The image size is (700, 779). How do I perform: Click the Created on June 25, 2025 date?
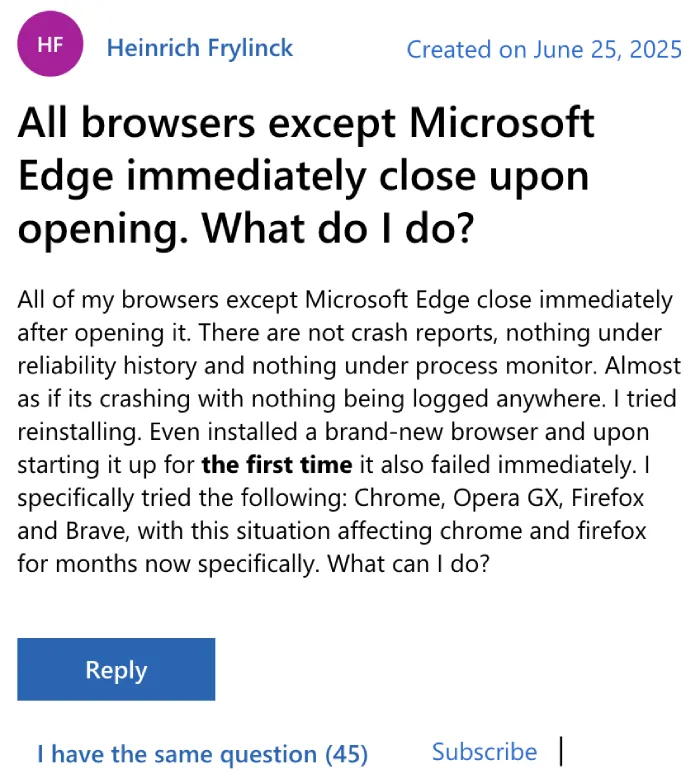point(544,49)
